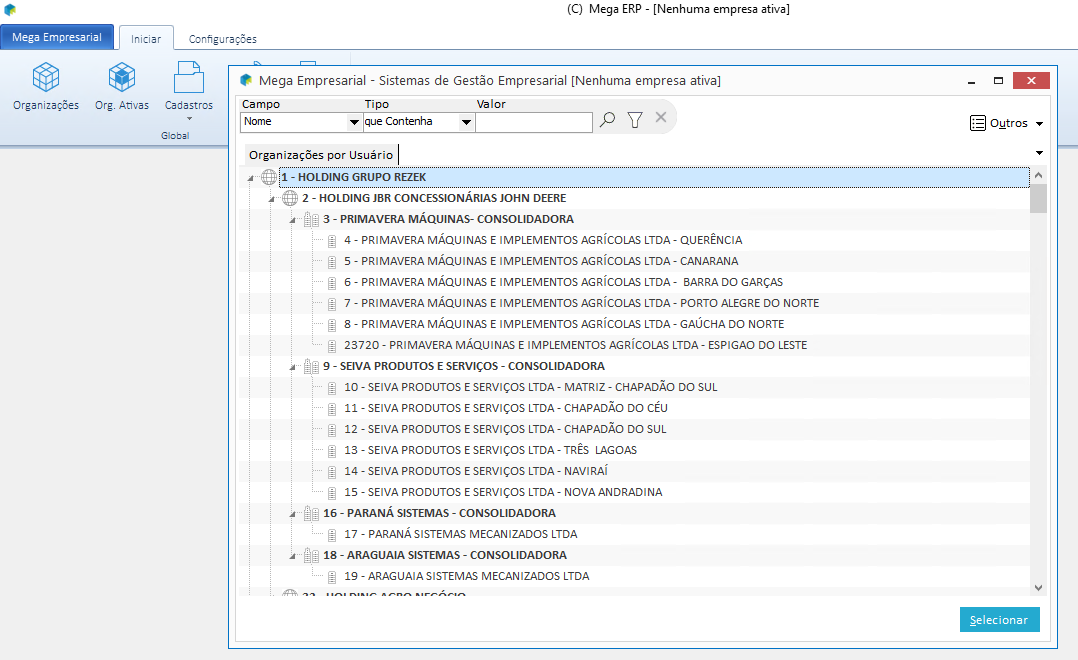
Task: Select 8 - PRIMAVERA MÁQUINAS - GAÚCHA DO NORTE
Action: [564, 324]
